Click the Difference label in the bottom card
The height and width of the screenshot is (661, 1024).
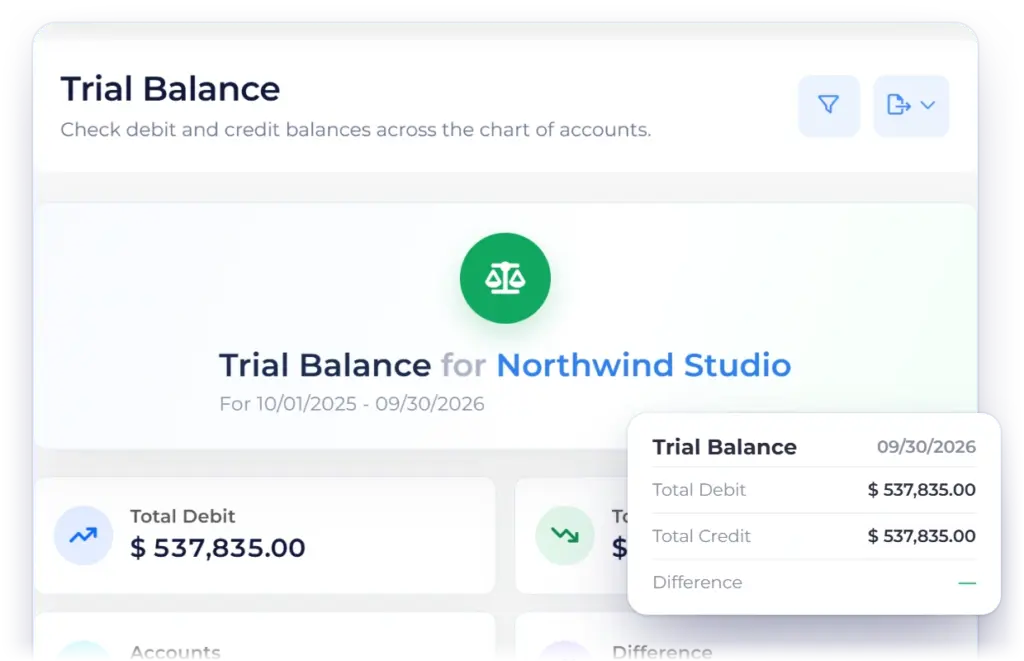click(662, 652)
